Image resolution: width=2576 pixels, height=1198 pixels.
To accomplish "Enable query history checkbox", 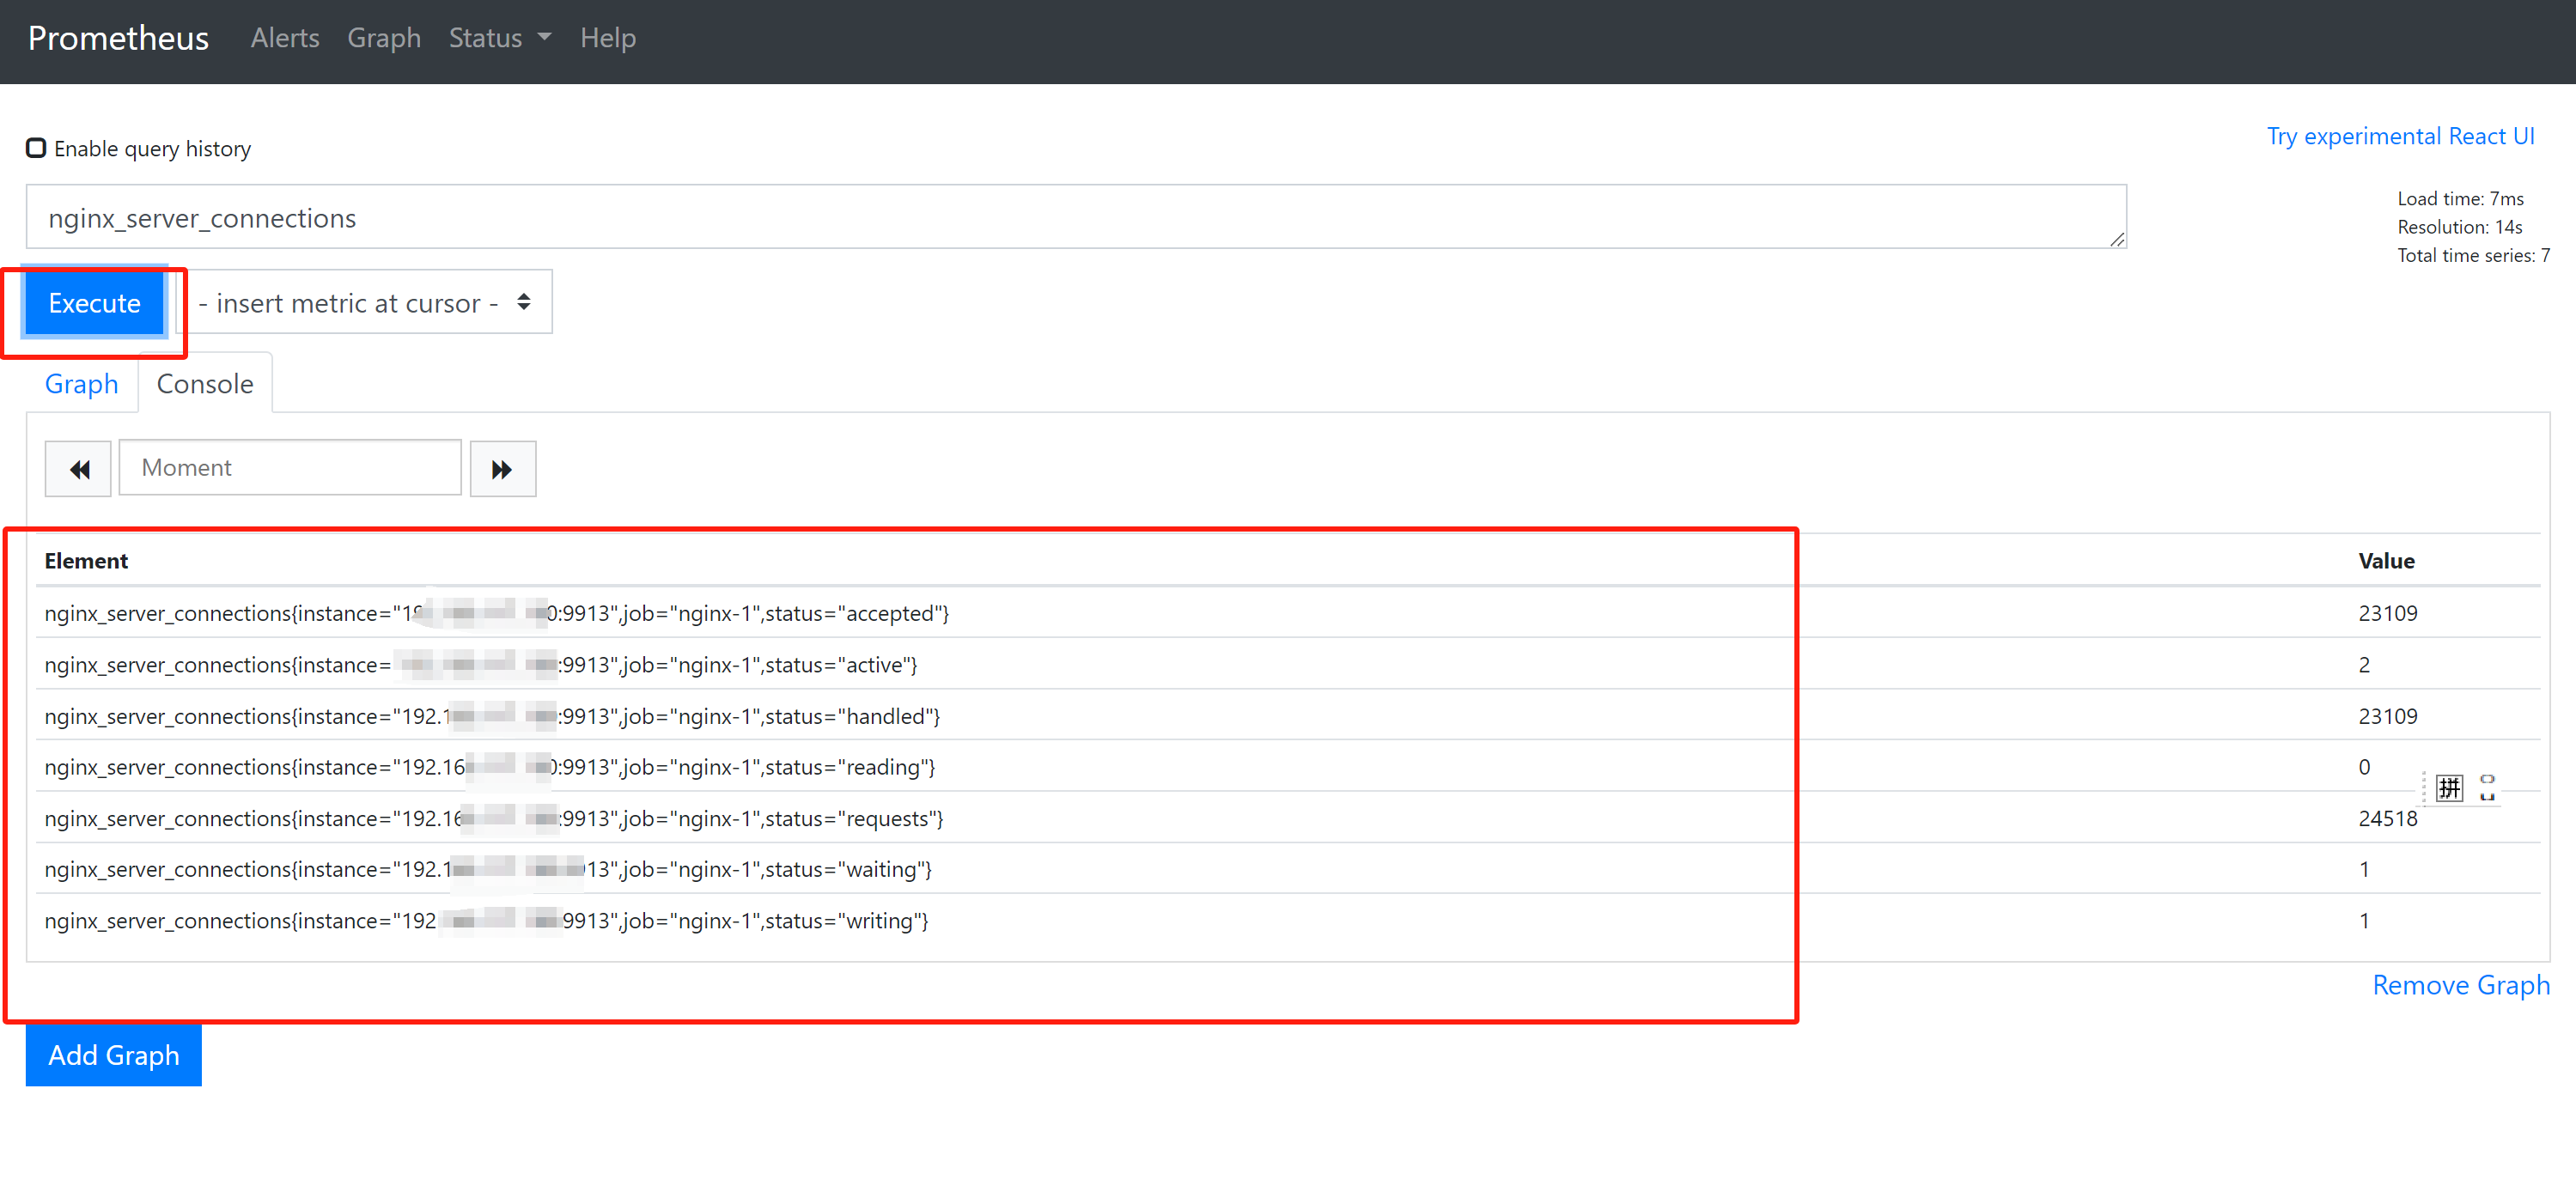I will [36, 148].
